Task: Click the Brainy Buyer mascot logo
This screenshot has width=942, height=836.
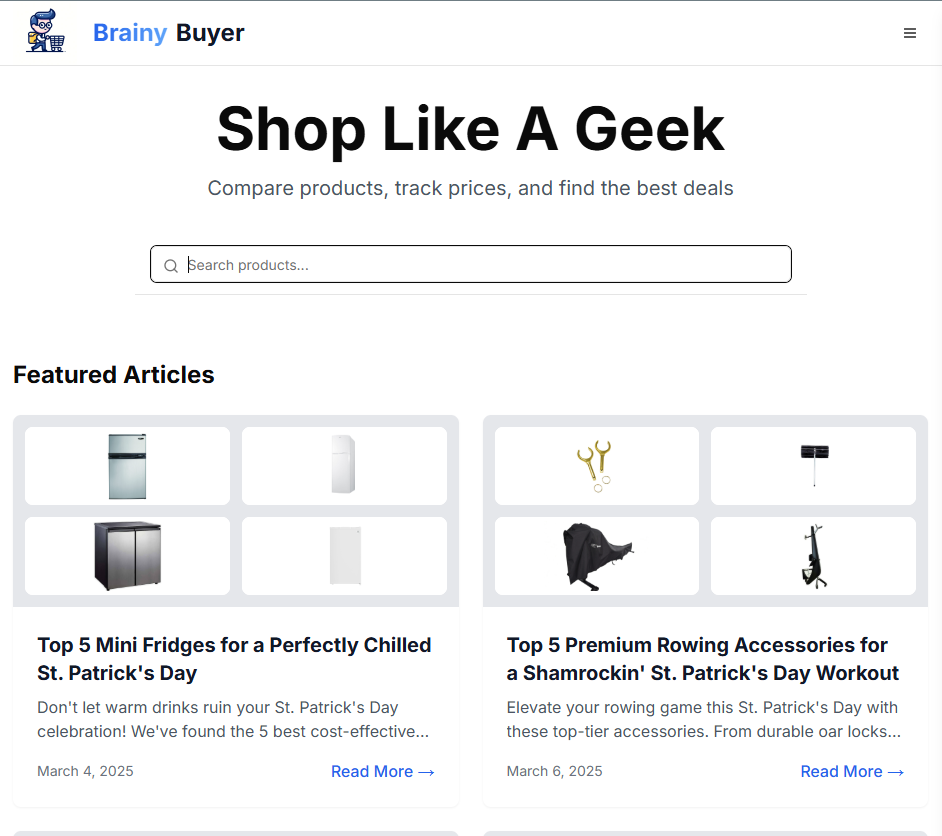Action: tap(45, 32)
